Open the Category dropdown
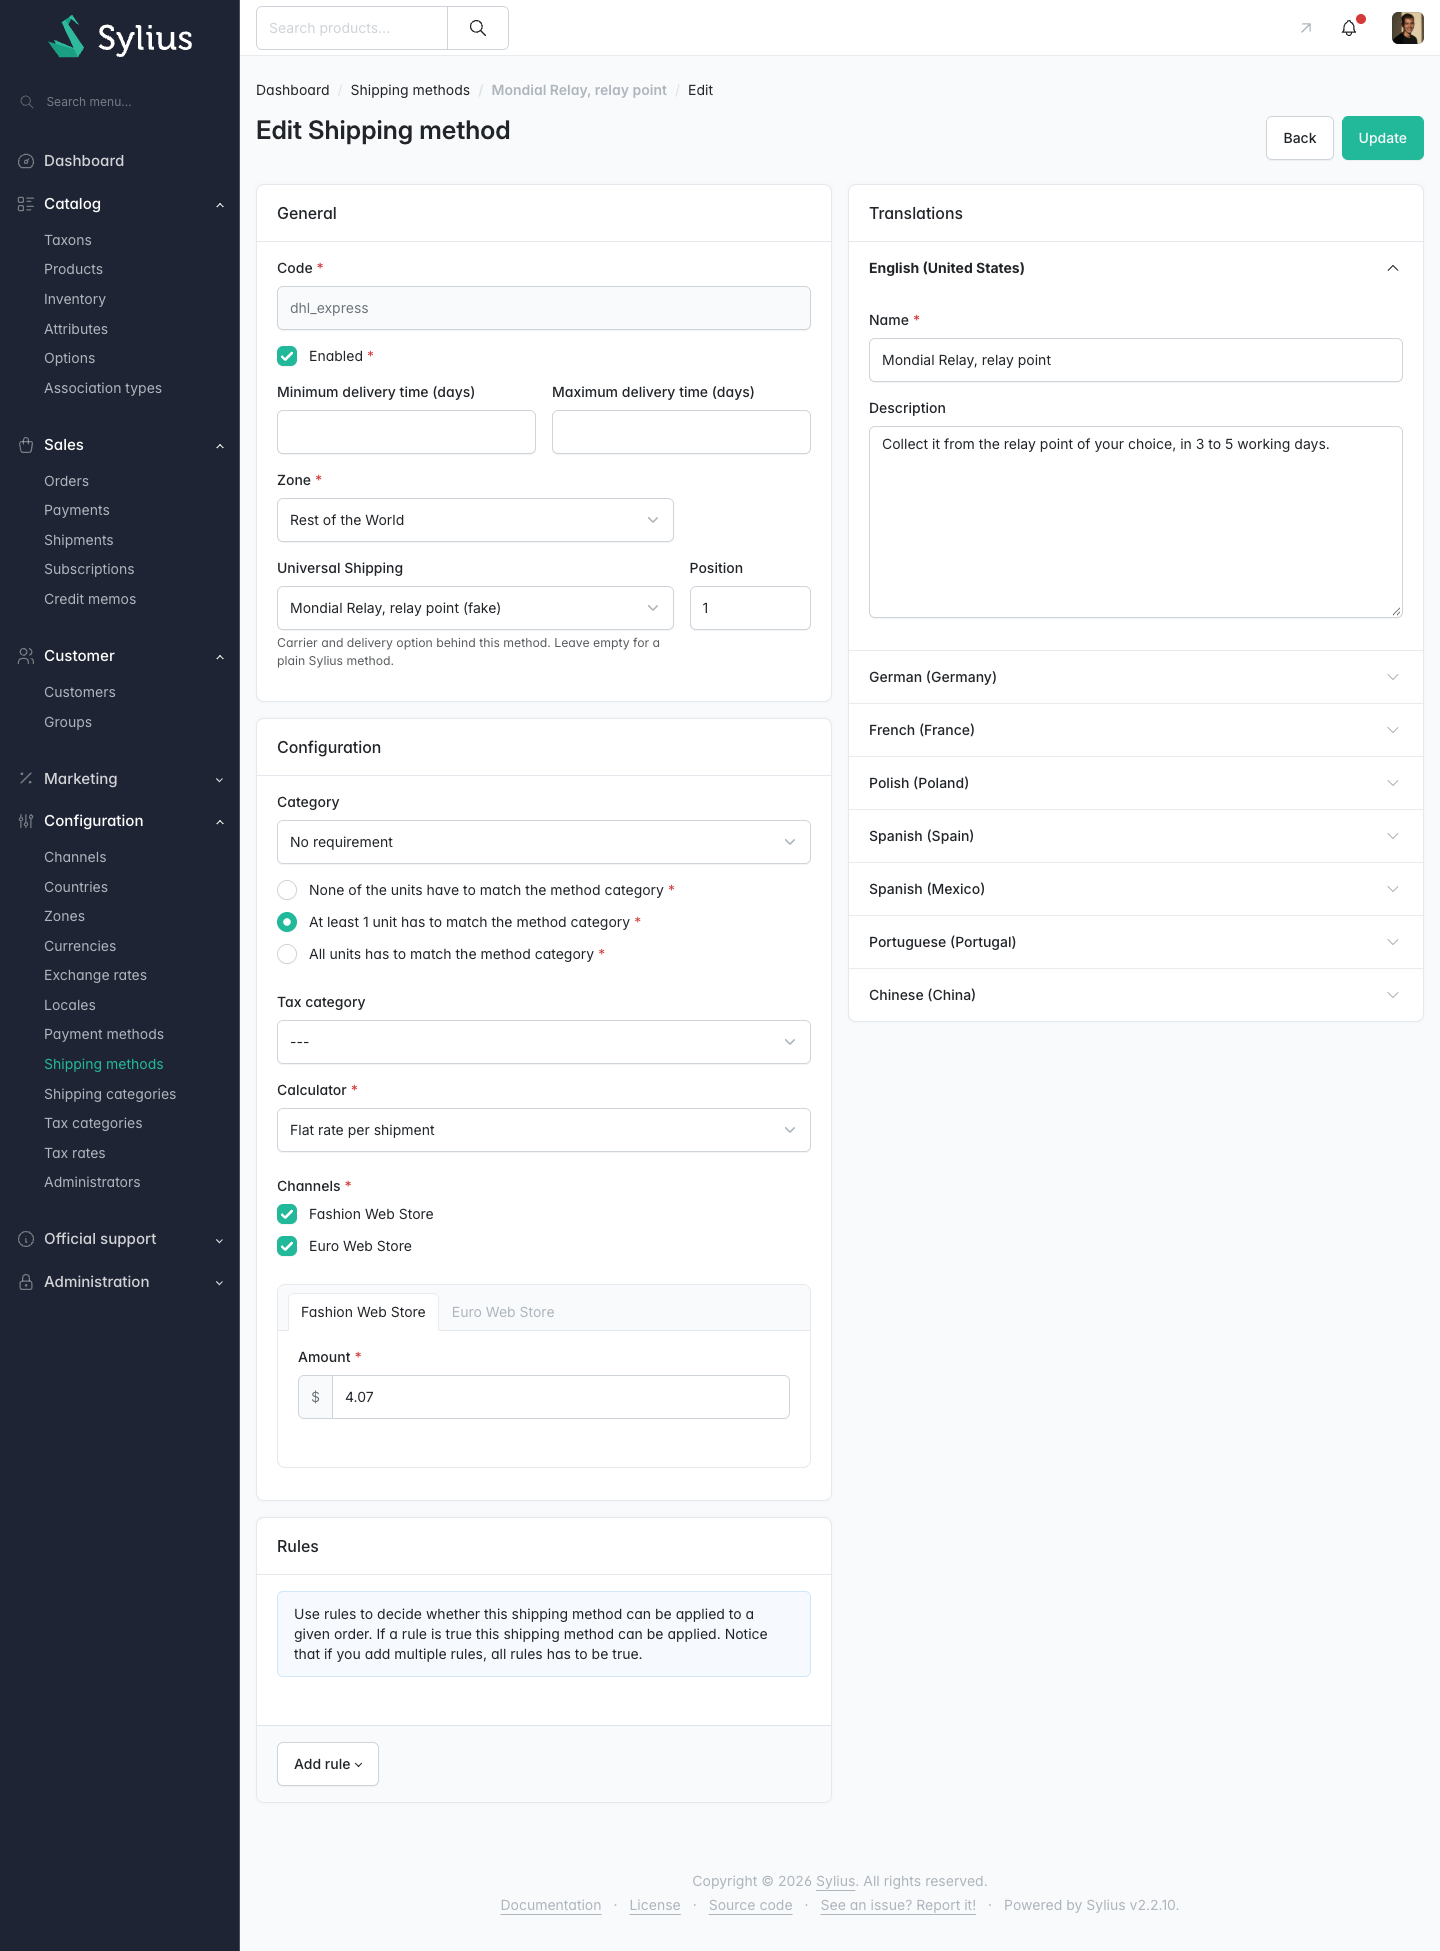 (x=544, y=842)
